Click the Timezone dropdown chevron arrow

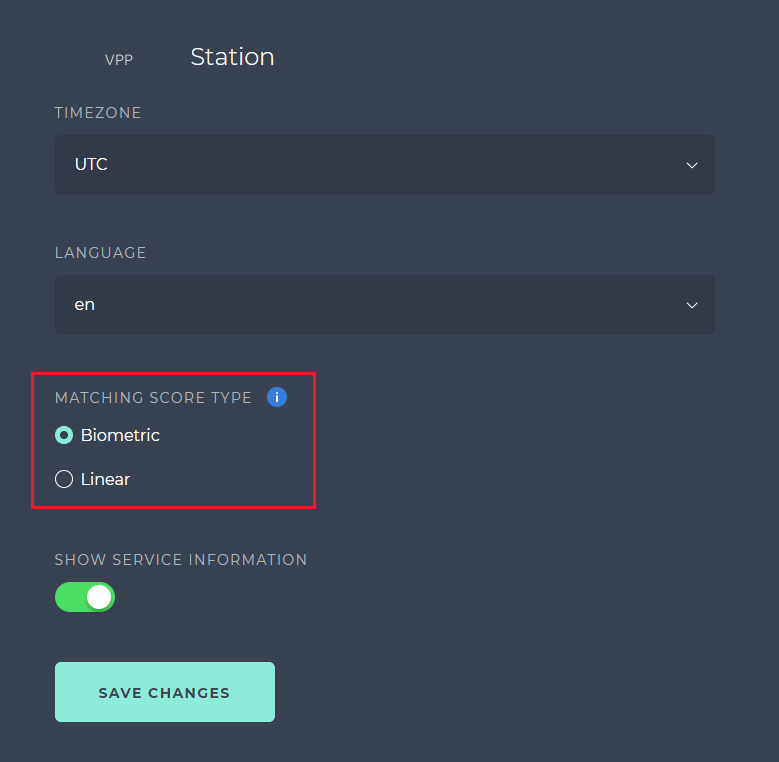(x=692, y=165)
